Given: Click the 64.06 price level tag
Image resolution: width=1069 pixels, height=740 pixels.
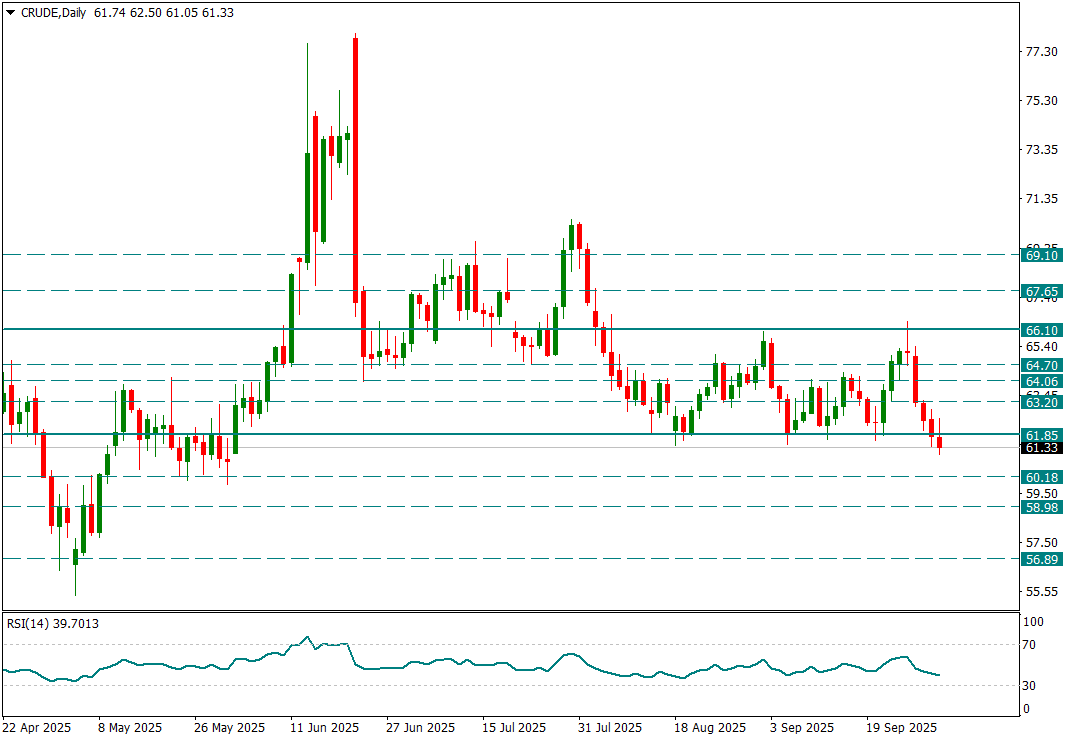Looking at the screenshot, I should point(1042,381).
